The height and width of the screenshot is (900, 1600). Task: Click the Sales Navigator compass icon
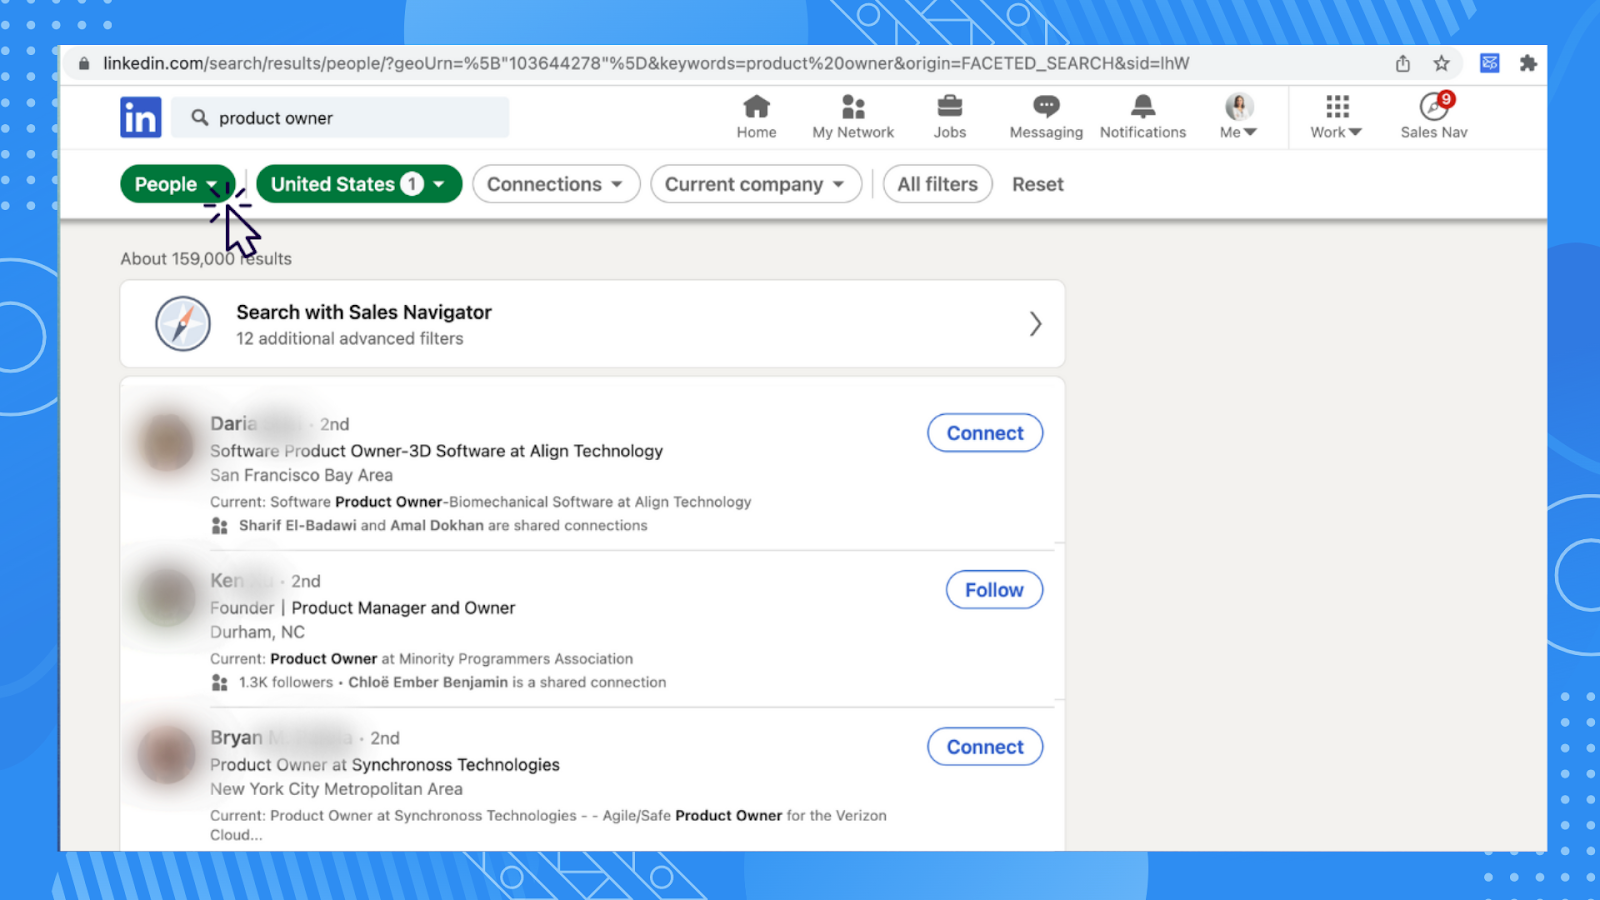(x=183, y=323)
